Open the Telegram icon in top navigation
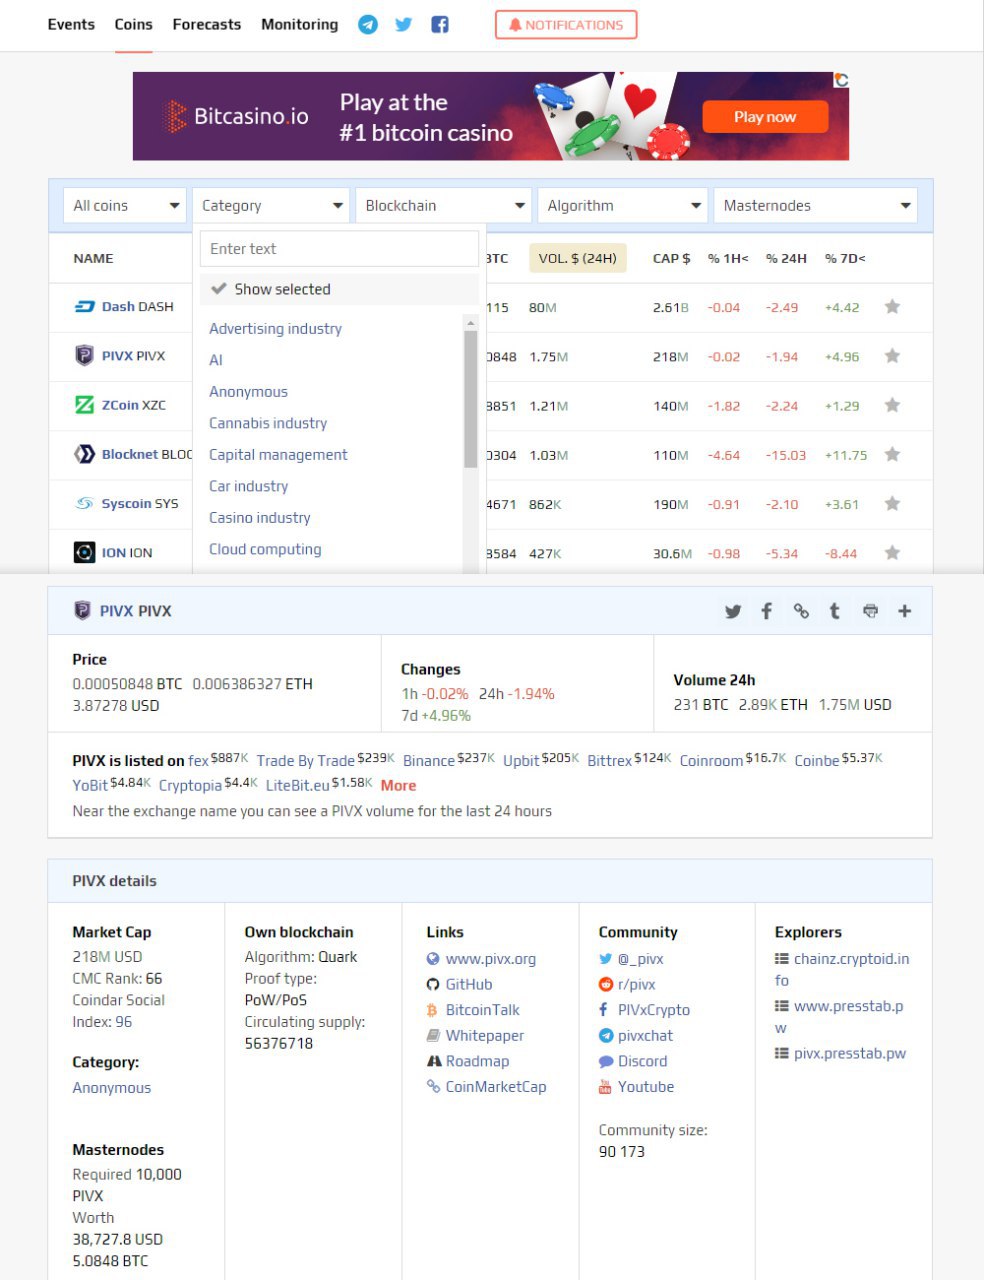The width and height of the screenshot is (984, 1280). (368, 25)
